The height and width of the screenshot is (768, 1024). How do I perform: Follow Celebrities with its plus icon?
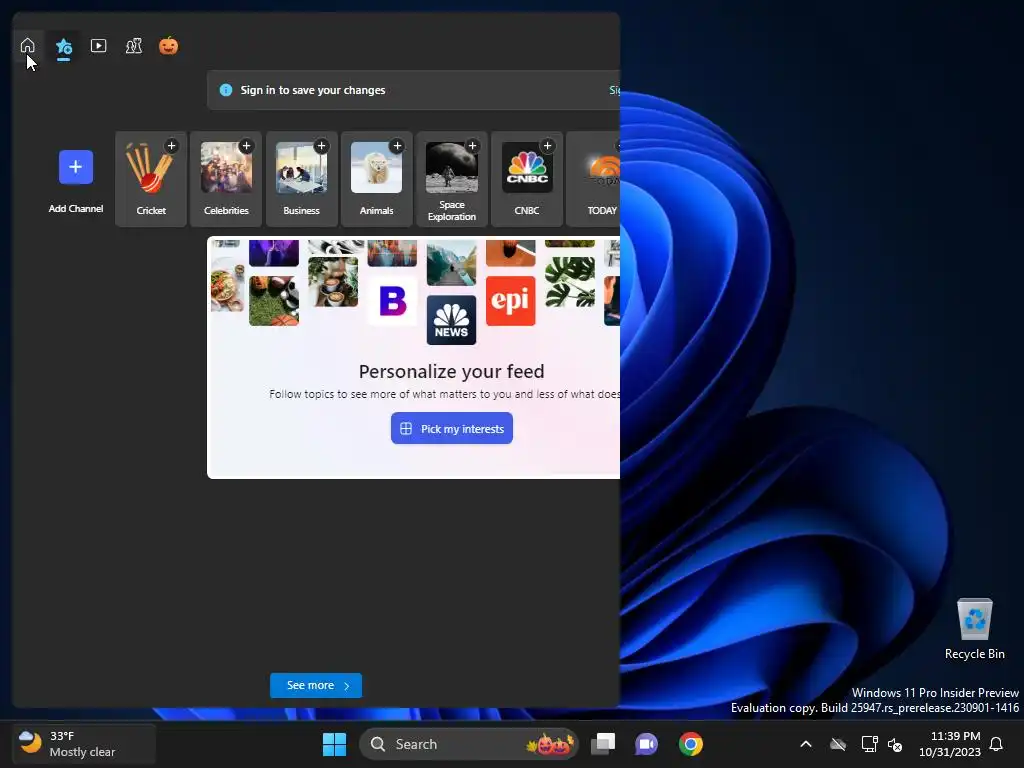246,146
